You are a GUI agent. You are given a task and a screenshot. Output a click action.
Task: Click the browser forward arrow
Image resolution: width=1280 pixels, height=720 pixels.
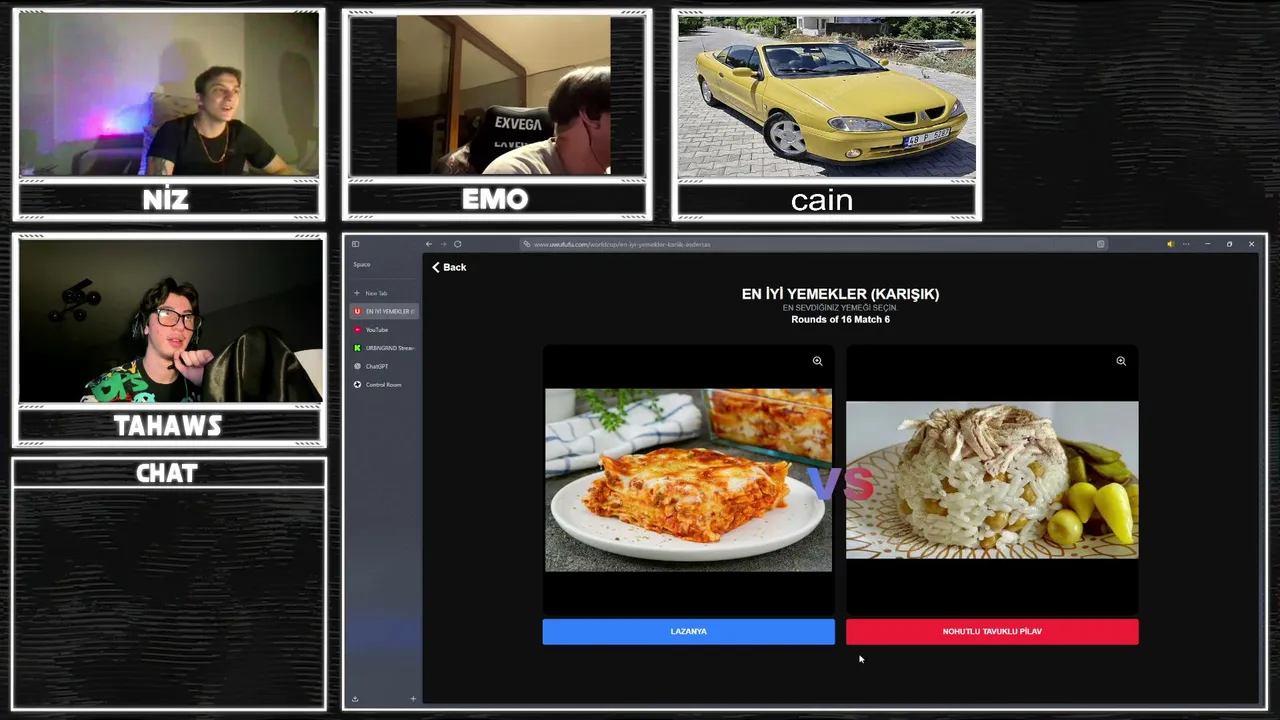click(443, 244)
